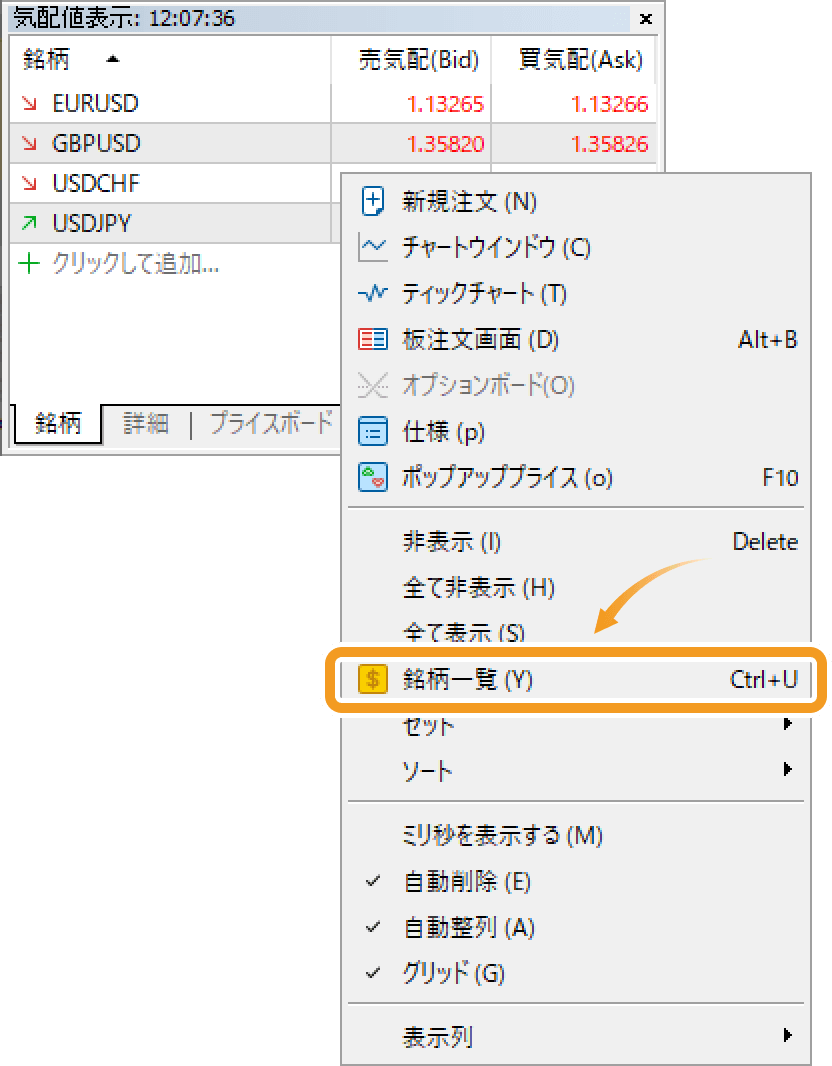Choose ティックチャート (T) menu entry
832x1066 pixels.
coord(576,293)
